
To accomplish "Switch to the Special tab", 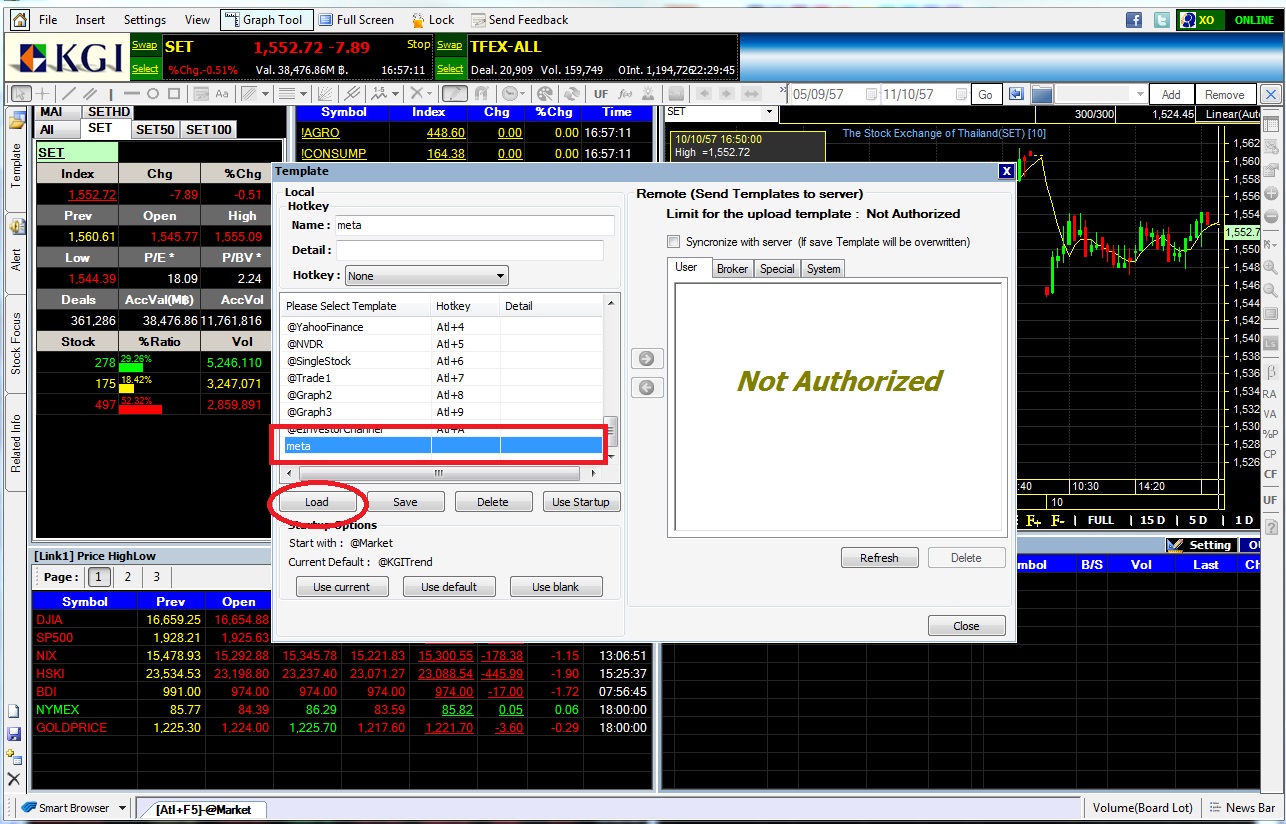I will (777, 268).
